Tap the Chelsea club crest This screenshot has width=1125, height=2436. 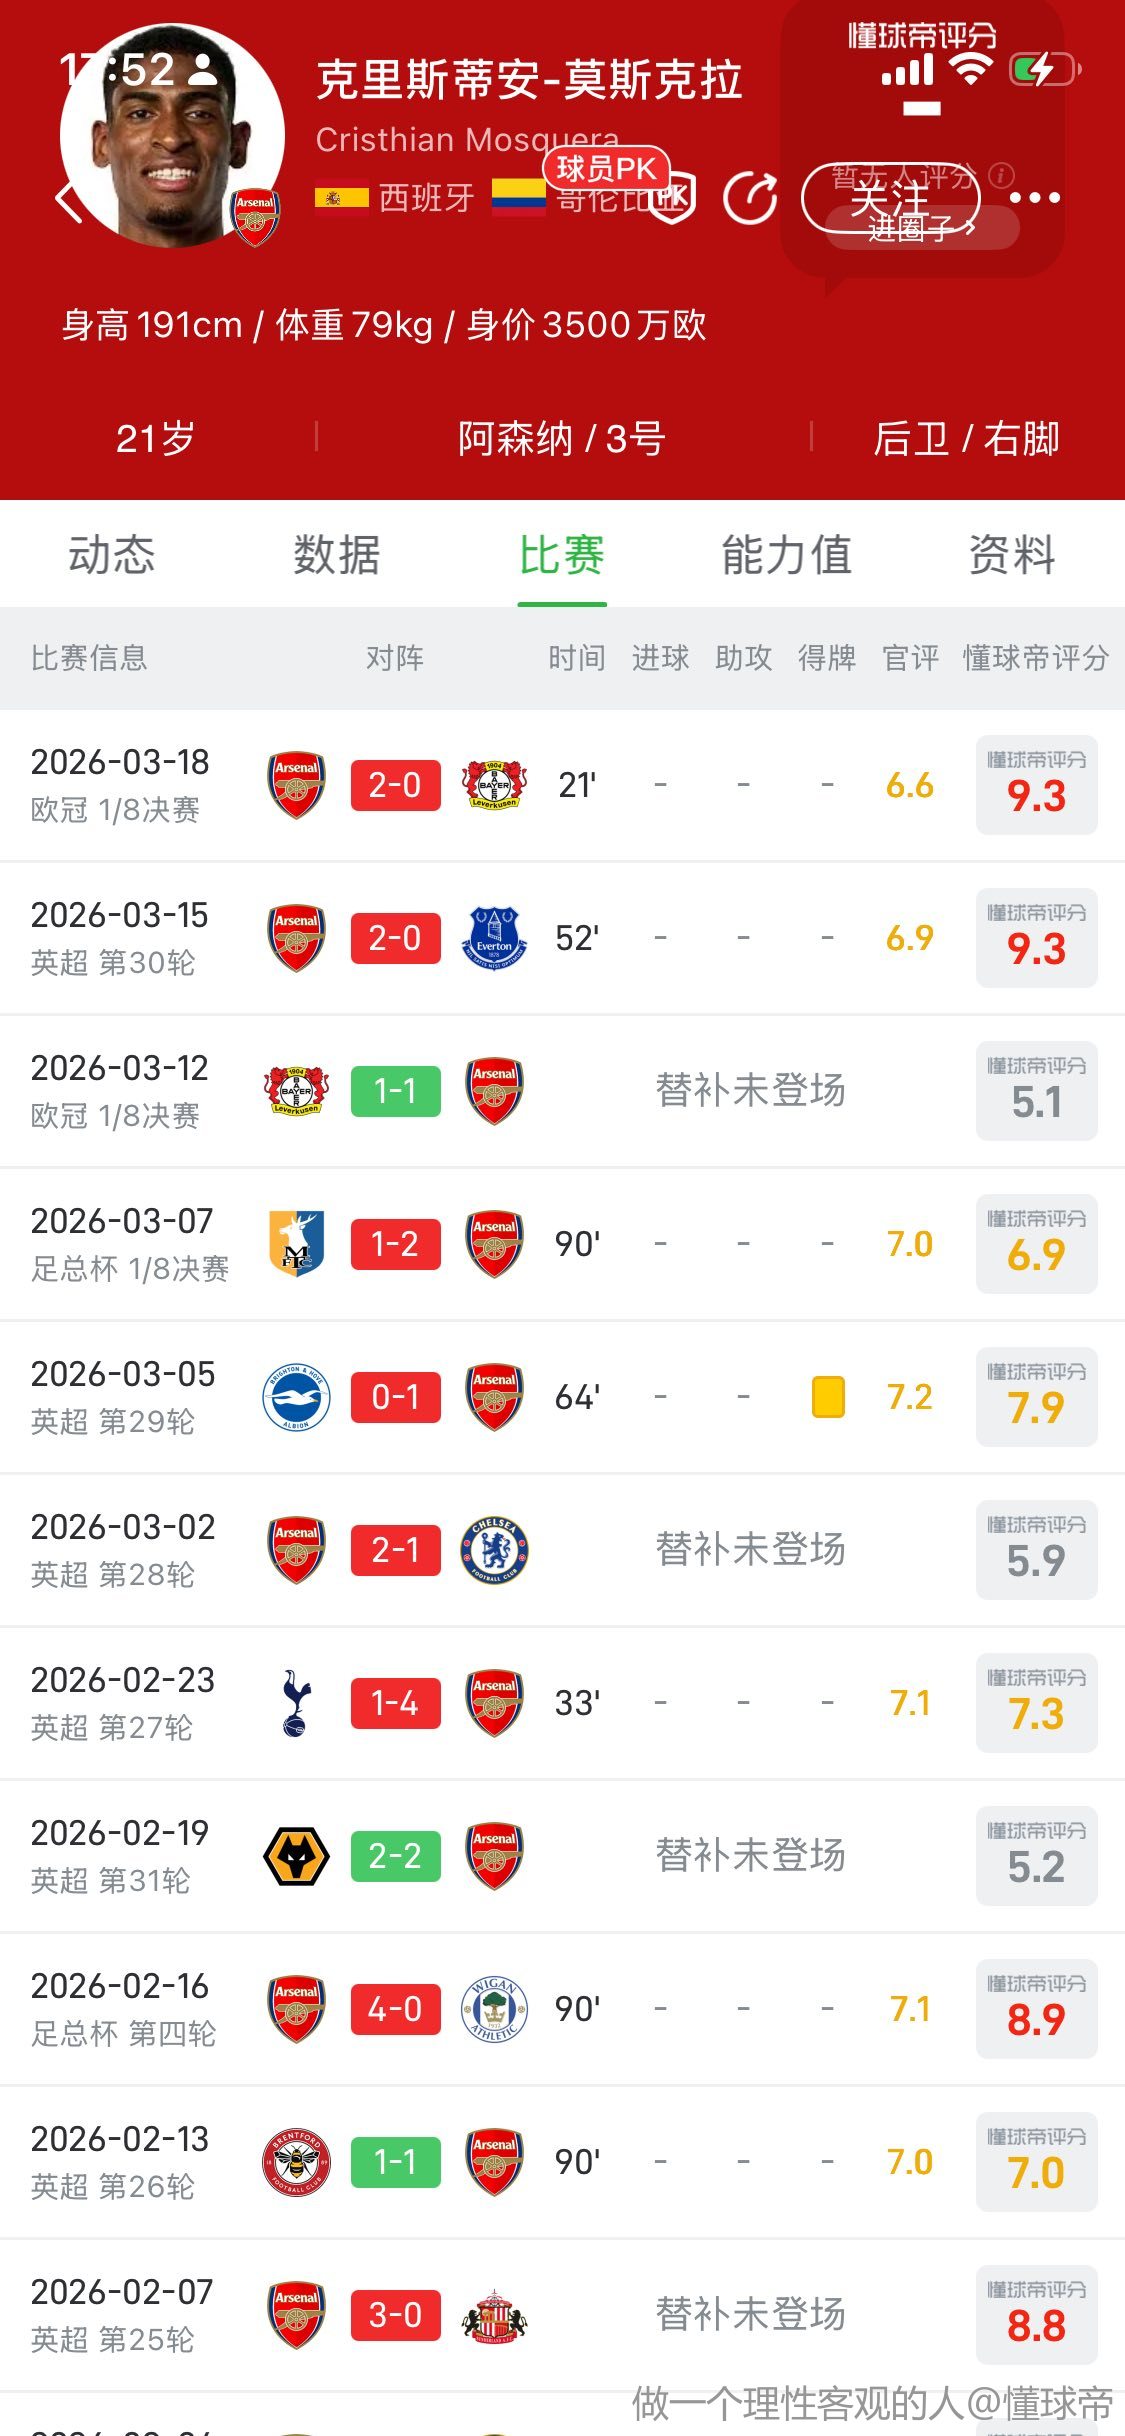coord(494,1550)
